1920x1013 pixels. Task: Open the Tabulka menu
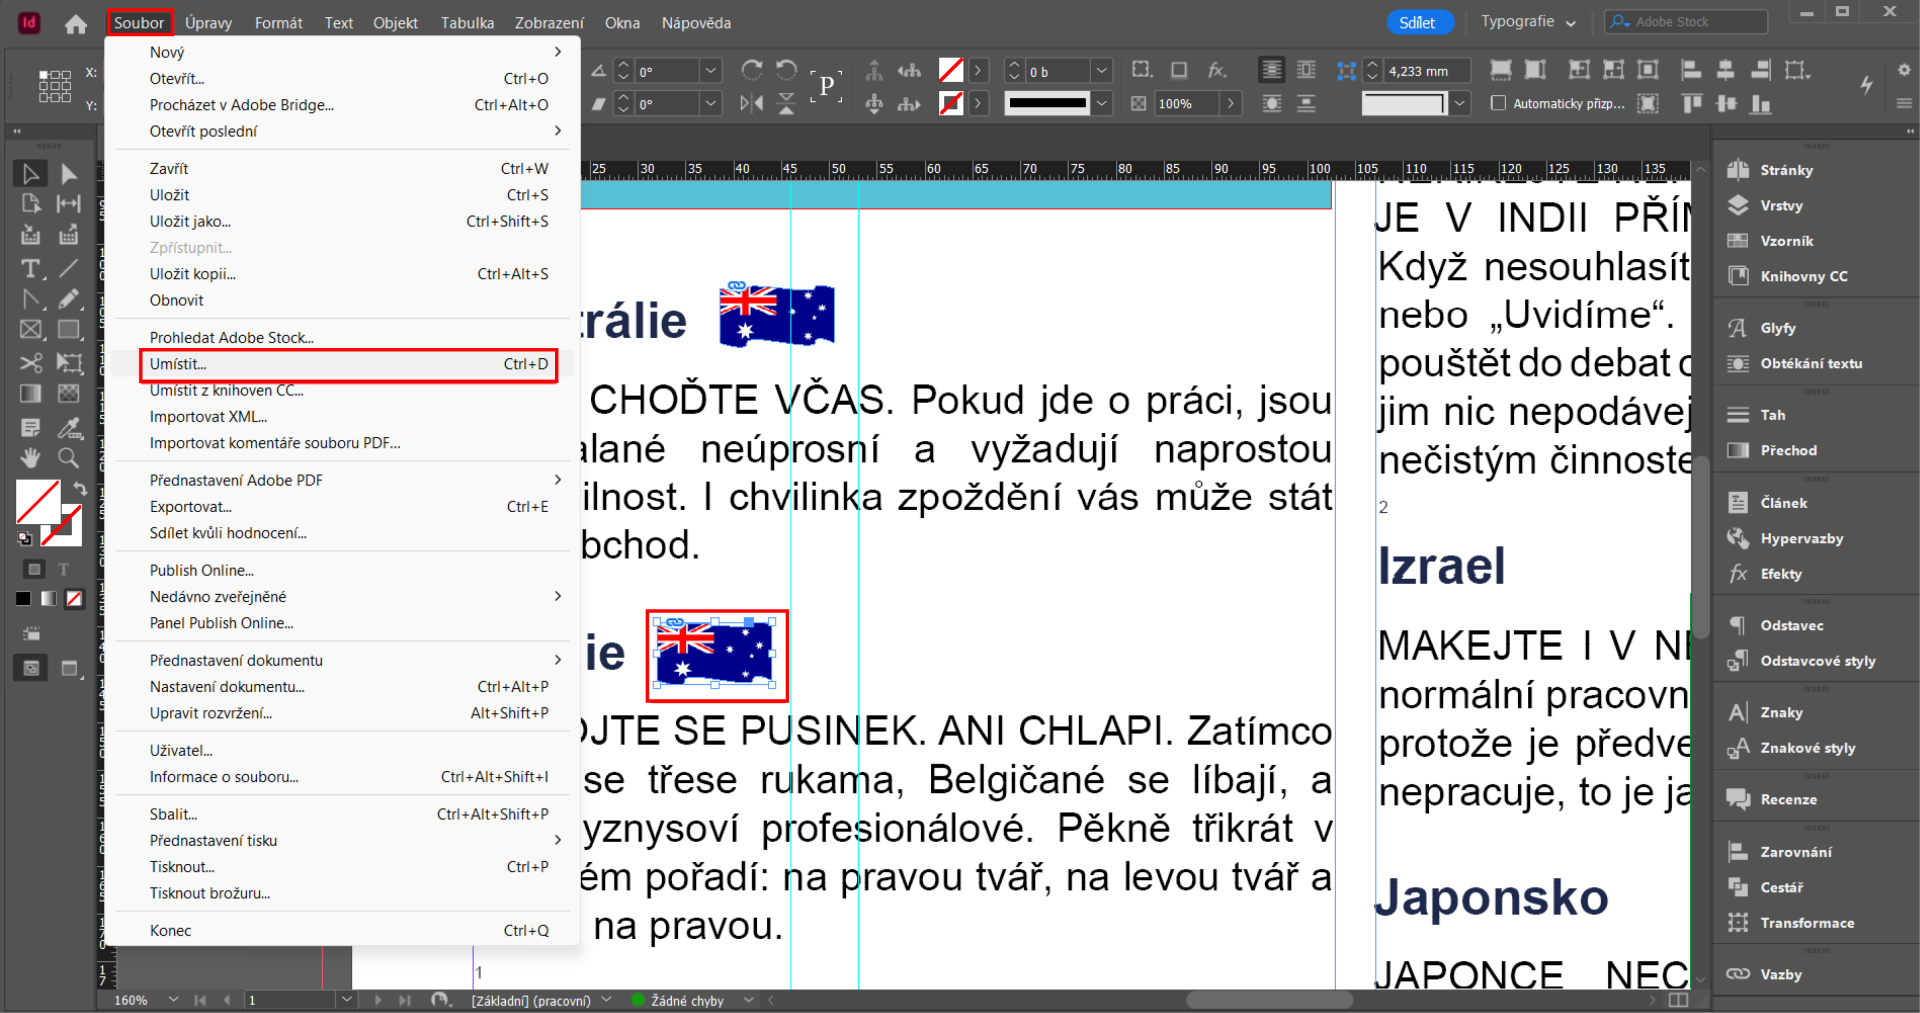pos(466,22)
